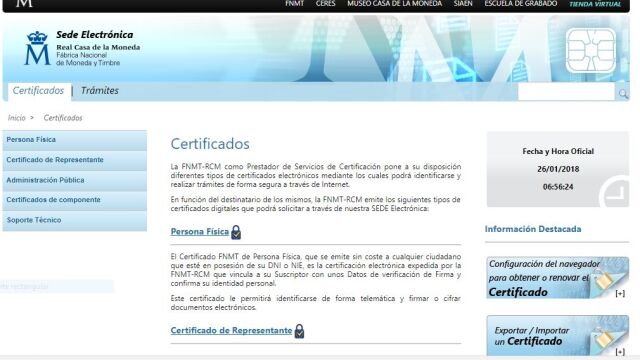
Task: Open SIAEN in the top bar
Action: coord(463,4)
